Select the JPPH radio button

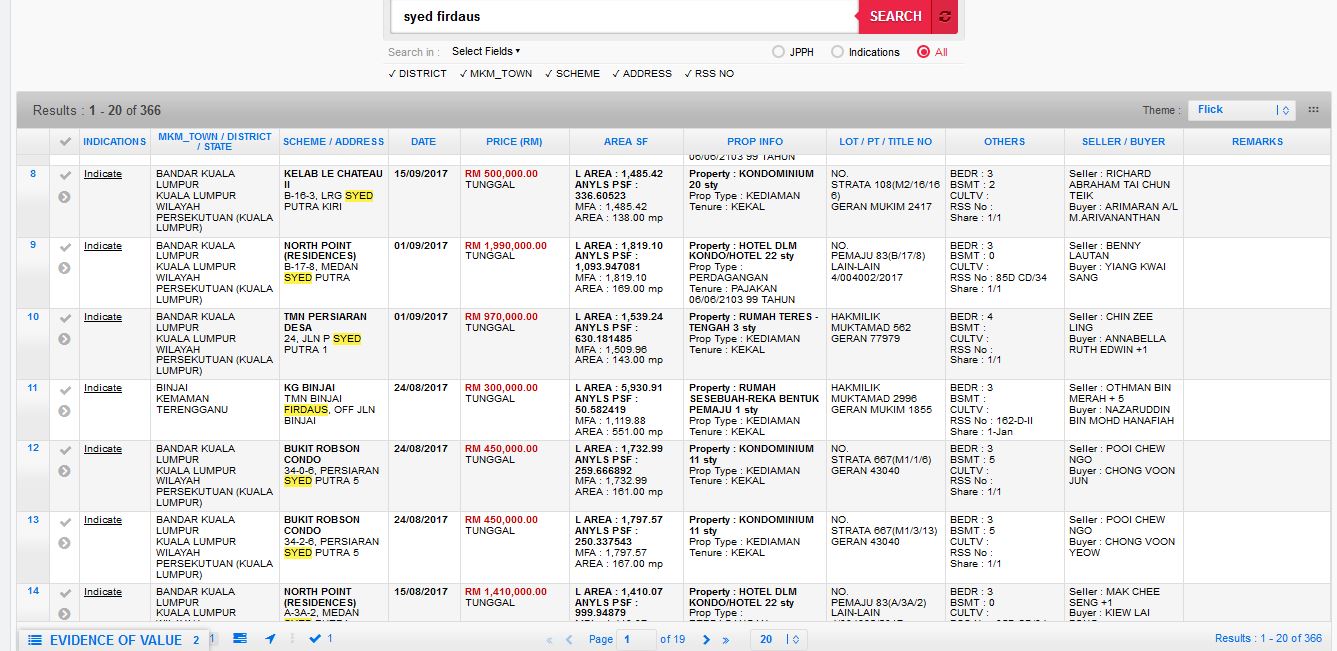(778, 52)
